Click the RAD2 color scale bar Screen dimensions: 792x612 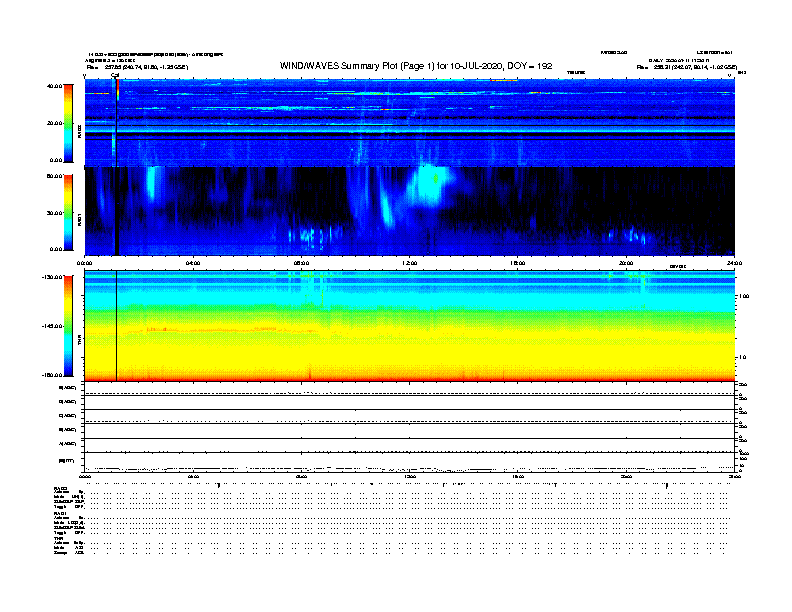(68, 123)
